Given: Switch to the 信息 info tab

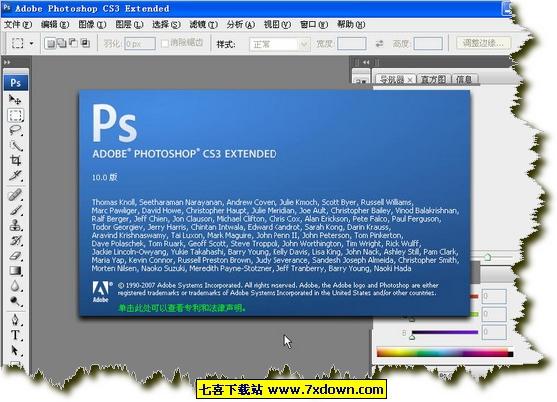Looking at the screenshot, I should pos(464,80).
